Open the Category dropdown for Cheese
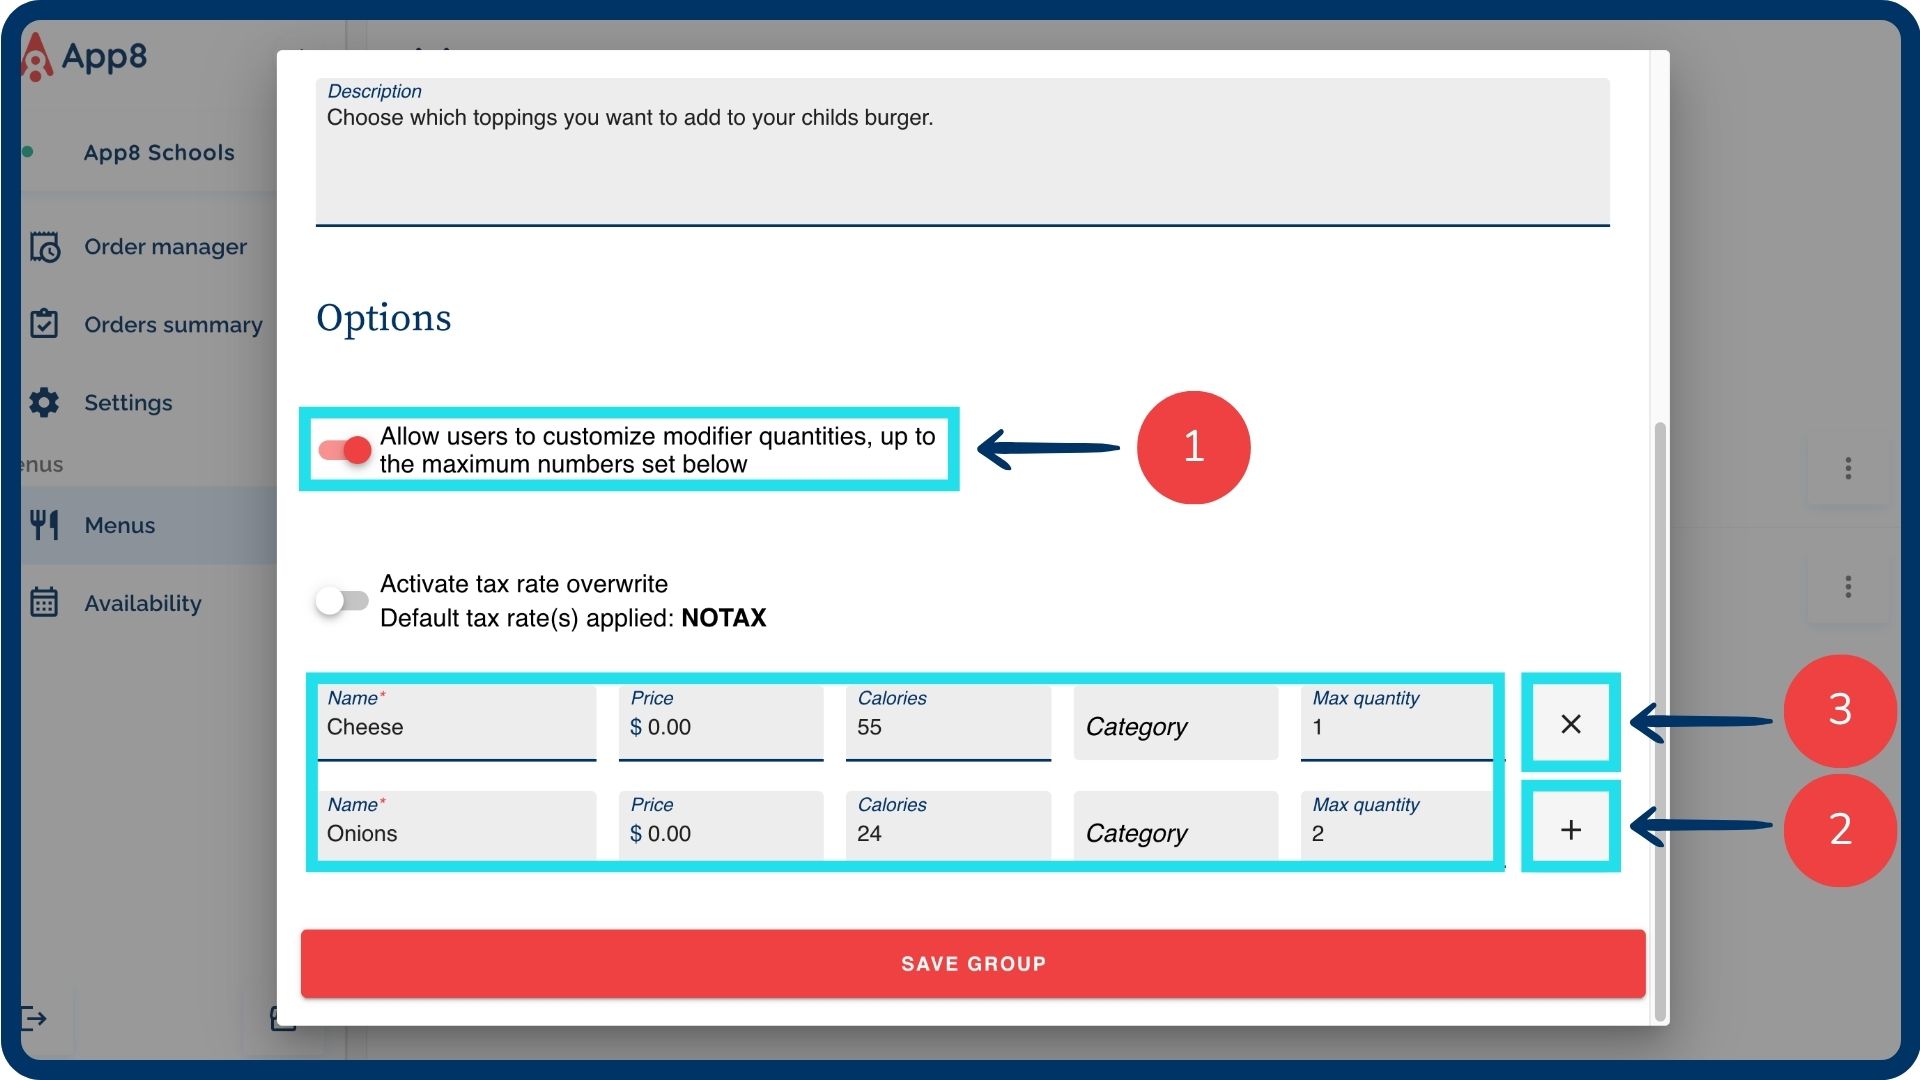The image size is (1920, 1080). coord(1175,726)
